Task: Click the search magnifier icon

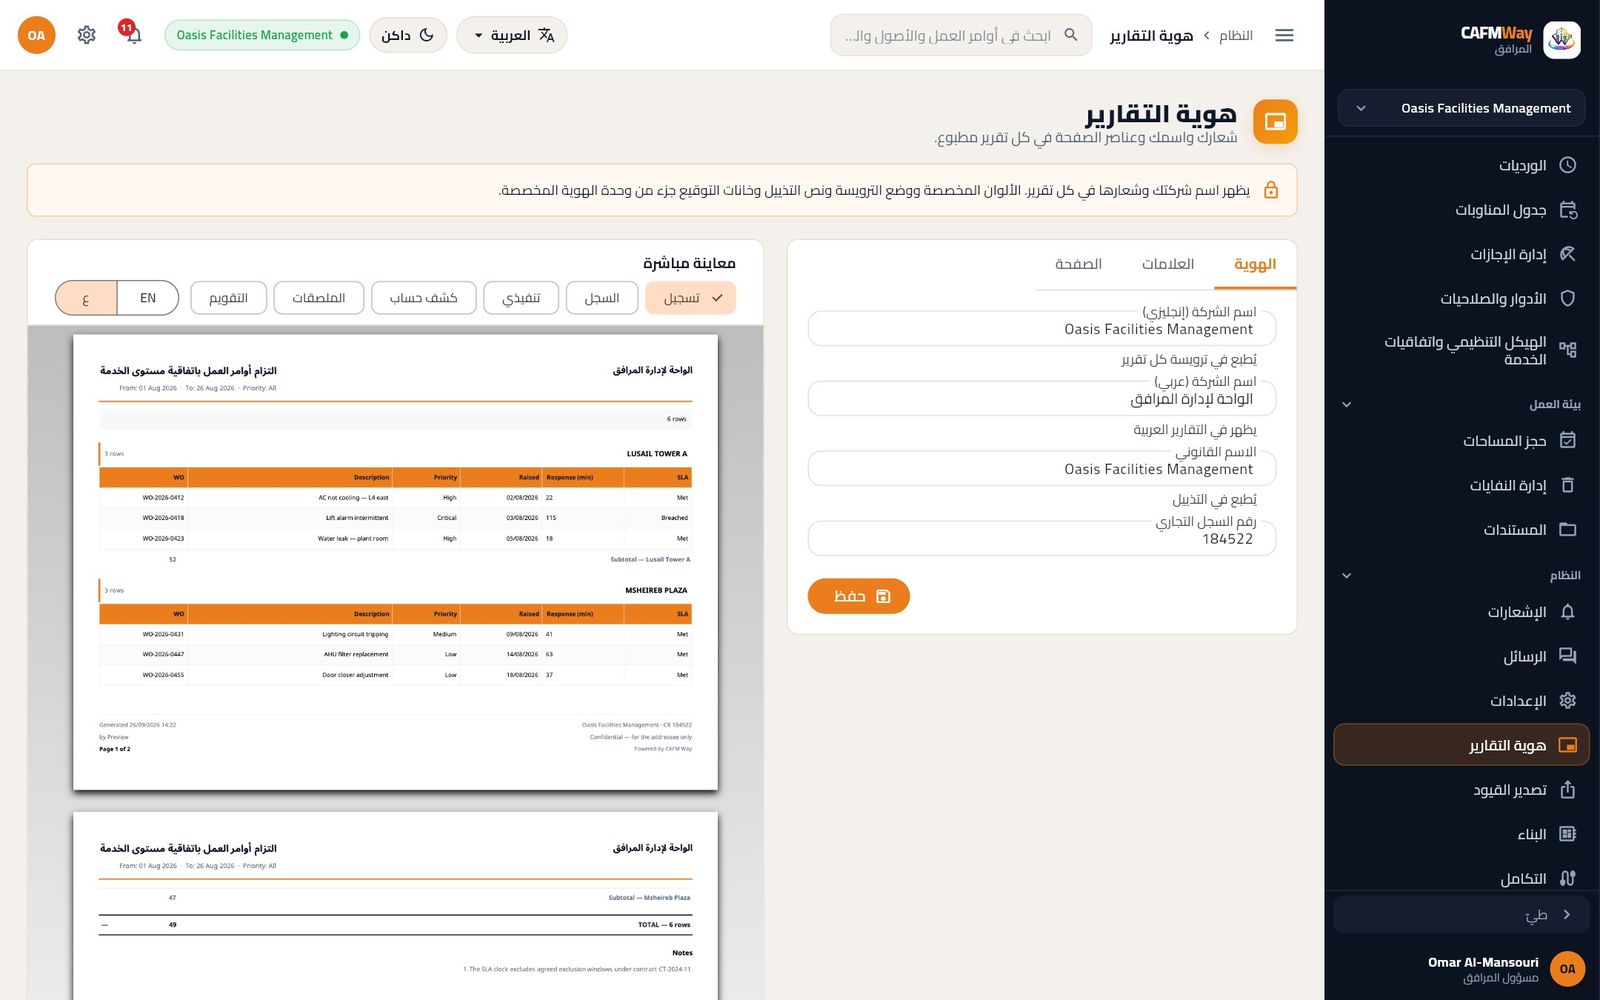Action: (x=1071, y=35)
